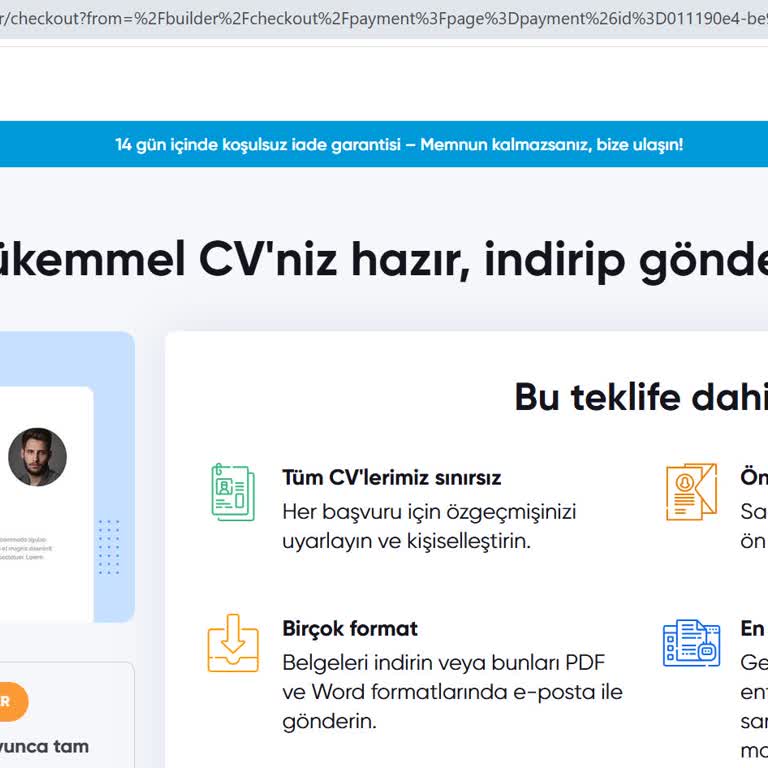The width and height of the screenshot is (768, 768).
Task: Click the CV template preview page
Action: 47,504
